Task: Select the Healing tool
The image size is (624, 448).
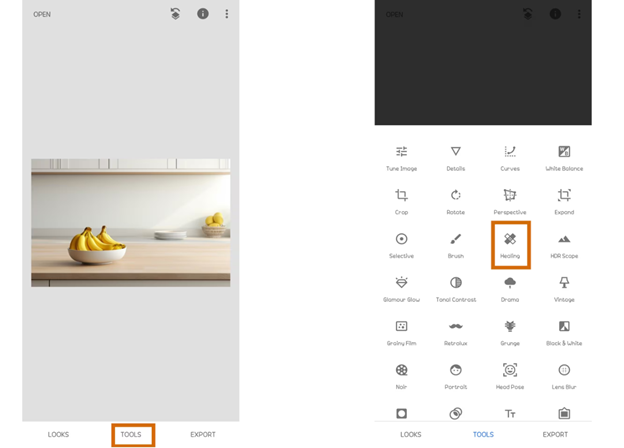Action: [x=510, y=244]
